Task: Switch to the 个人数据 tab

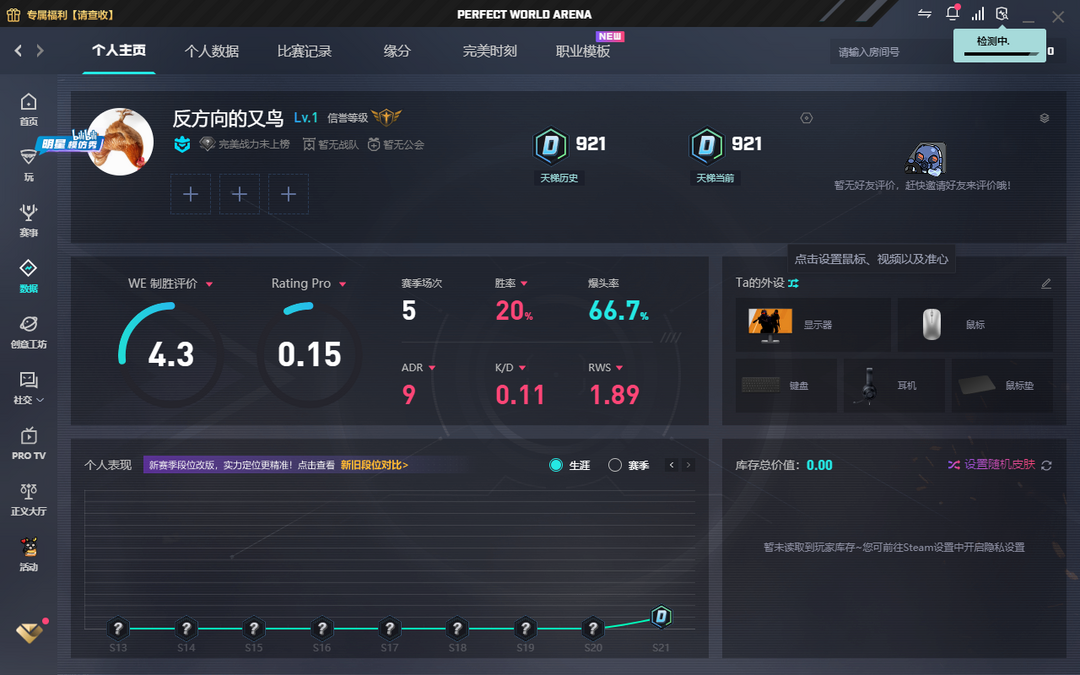Action: [211, 51]
